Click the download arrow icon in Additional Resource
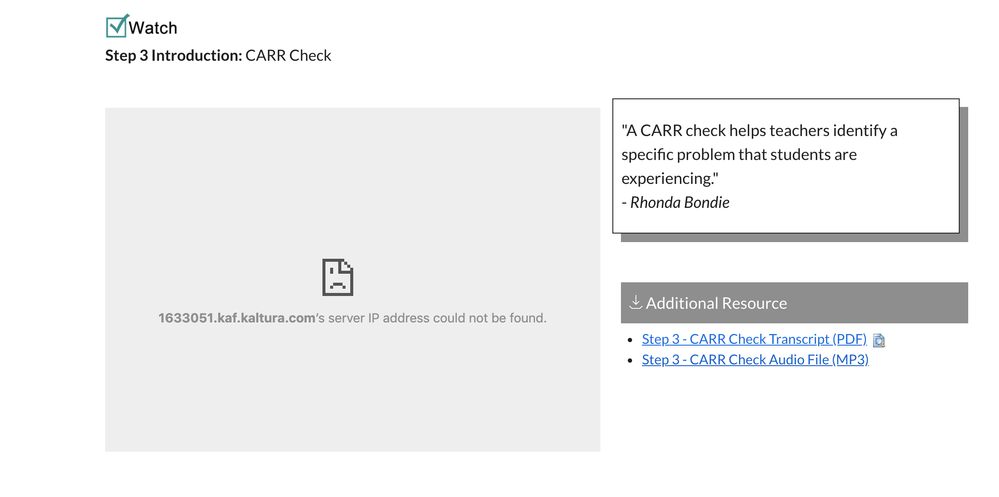999x497 pixels. pos(635,302)
